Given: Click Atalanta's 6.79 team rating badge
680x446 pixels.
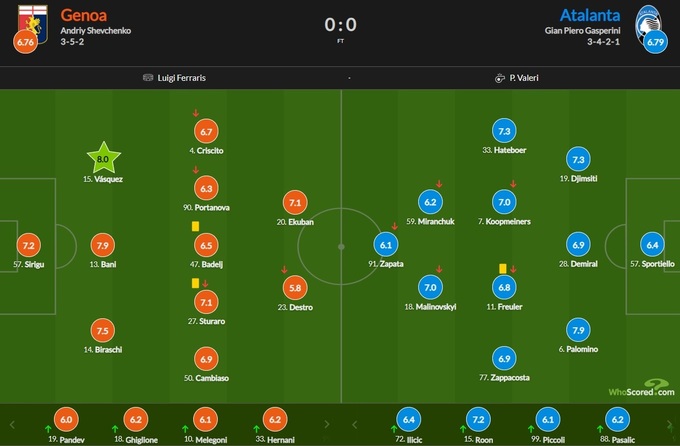Looking at the screenshot, I should click(x=655, y=43).
